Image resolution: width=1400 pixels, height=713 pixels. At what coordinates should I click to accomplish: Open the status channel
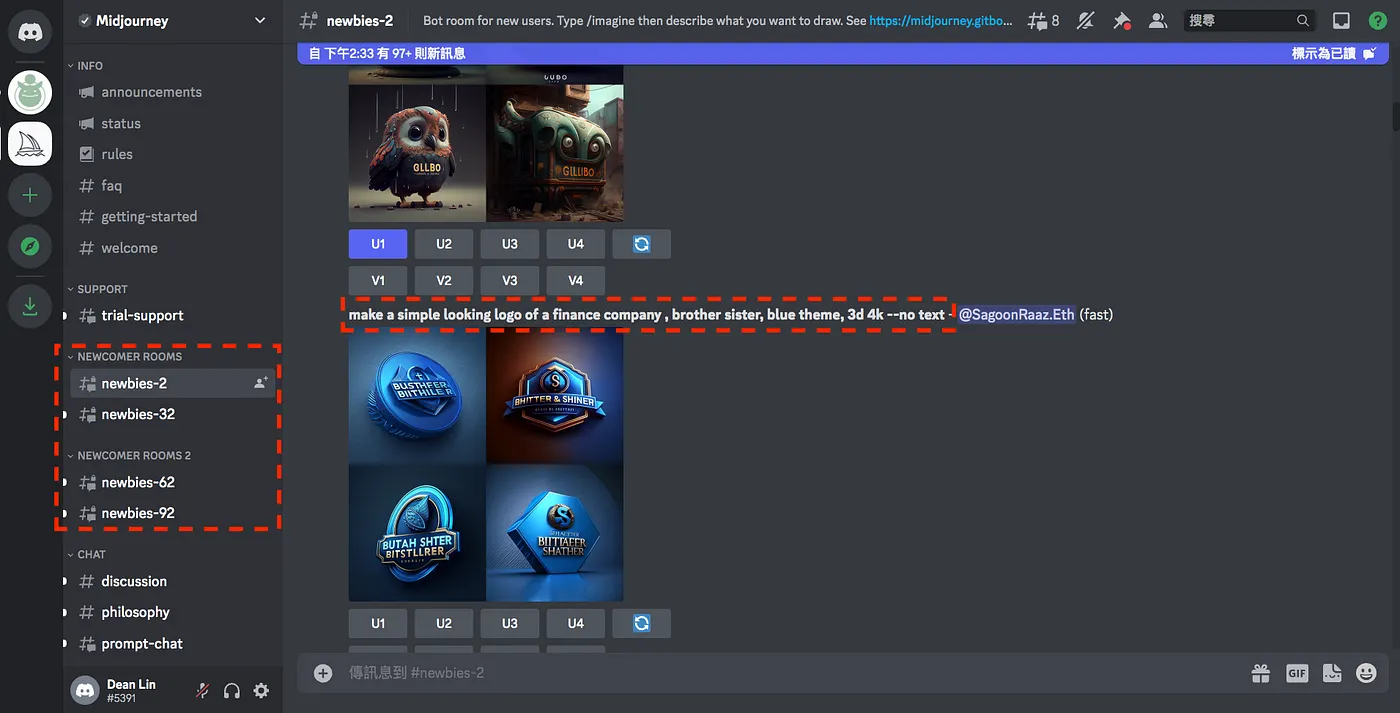pyautogui.click(x=173, y=123)
